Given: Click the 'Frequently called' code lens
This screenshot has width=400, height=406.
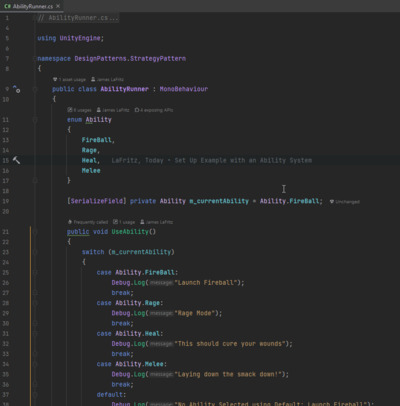Looking at the screenshot, I should (88, 222).
